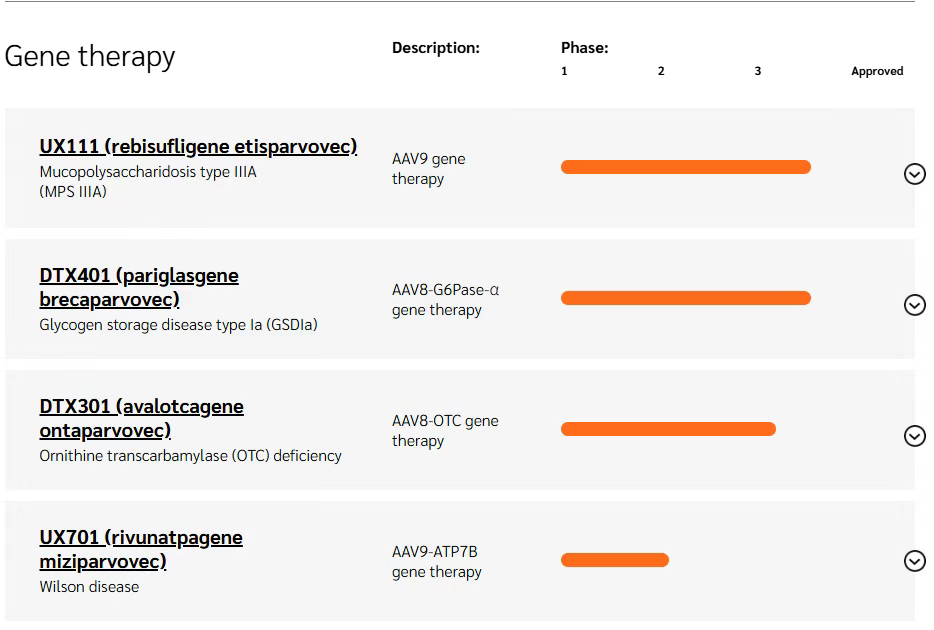The height and width of the screenshot is (630, 934).
Task: Select the DTX401 orange phase progress bar
Action: coord(685,298)
